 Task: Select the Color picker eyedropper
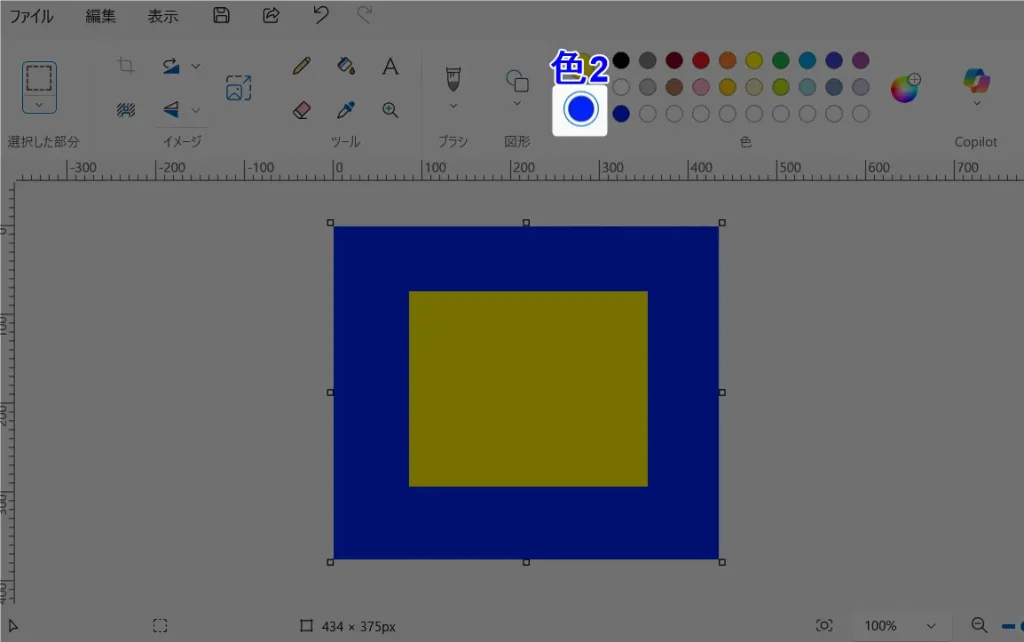coord(346,110)
